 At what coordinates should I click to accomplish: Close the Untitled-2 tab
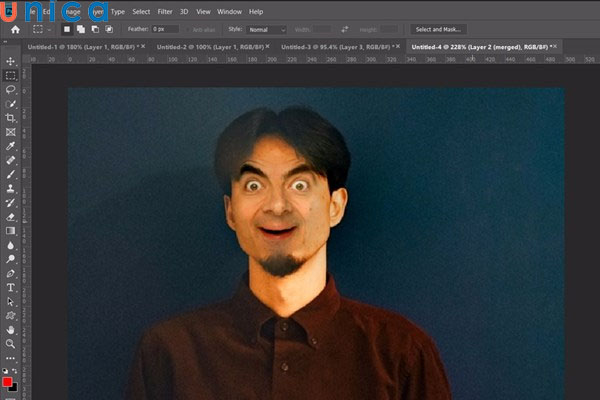point(267,46)
